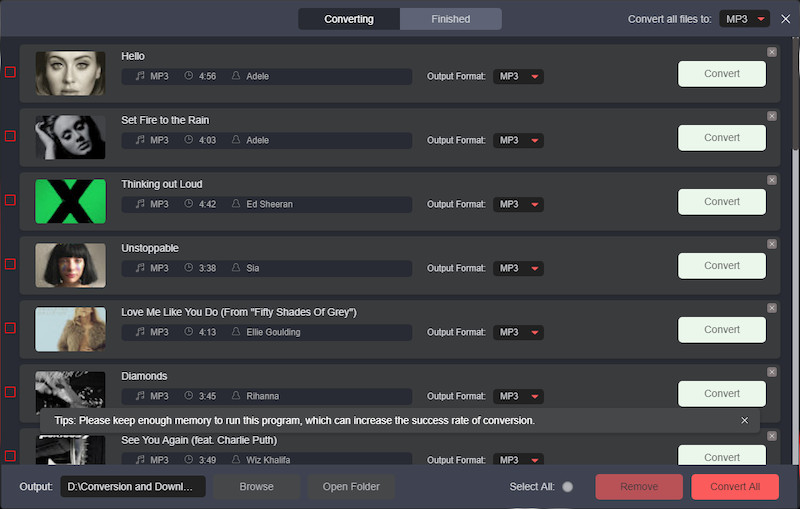The width and height of the screenshot is (800, 509).
Task: Remove See You Again via its X icon
Action: tap(772, 436)
